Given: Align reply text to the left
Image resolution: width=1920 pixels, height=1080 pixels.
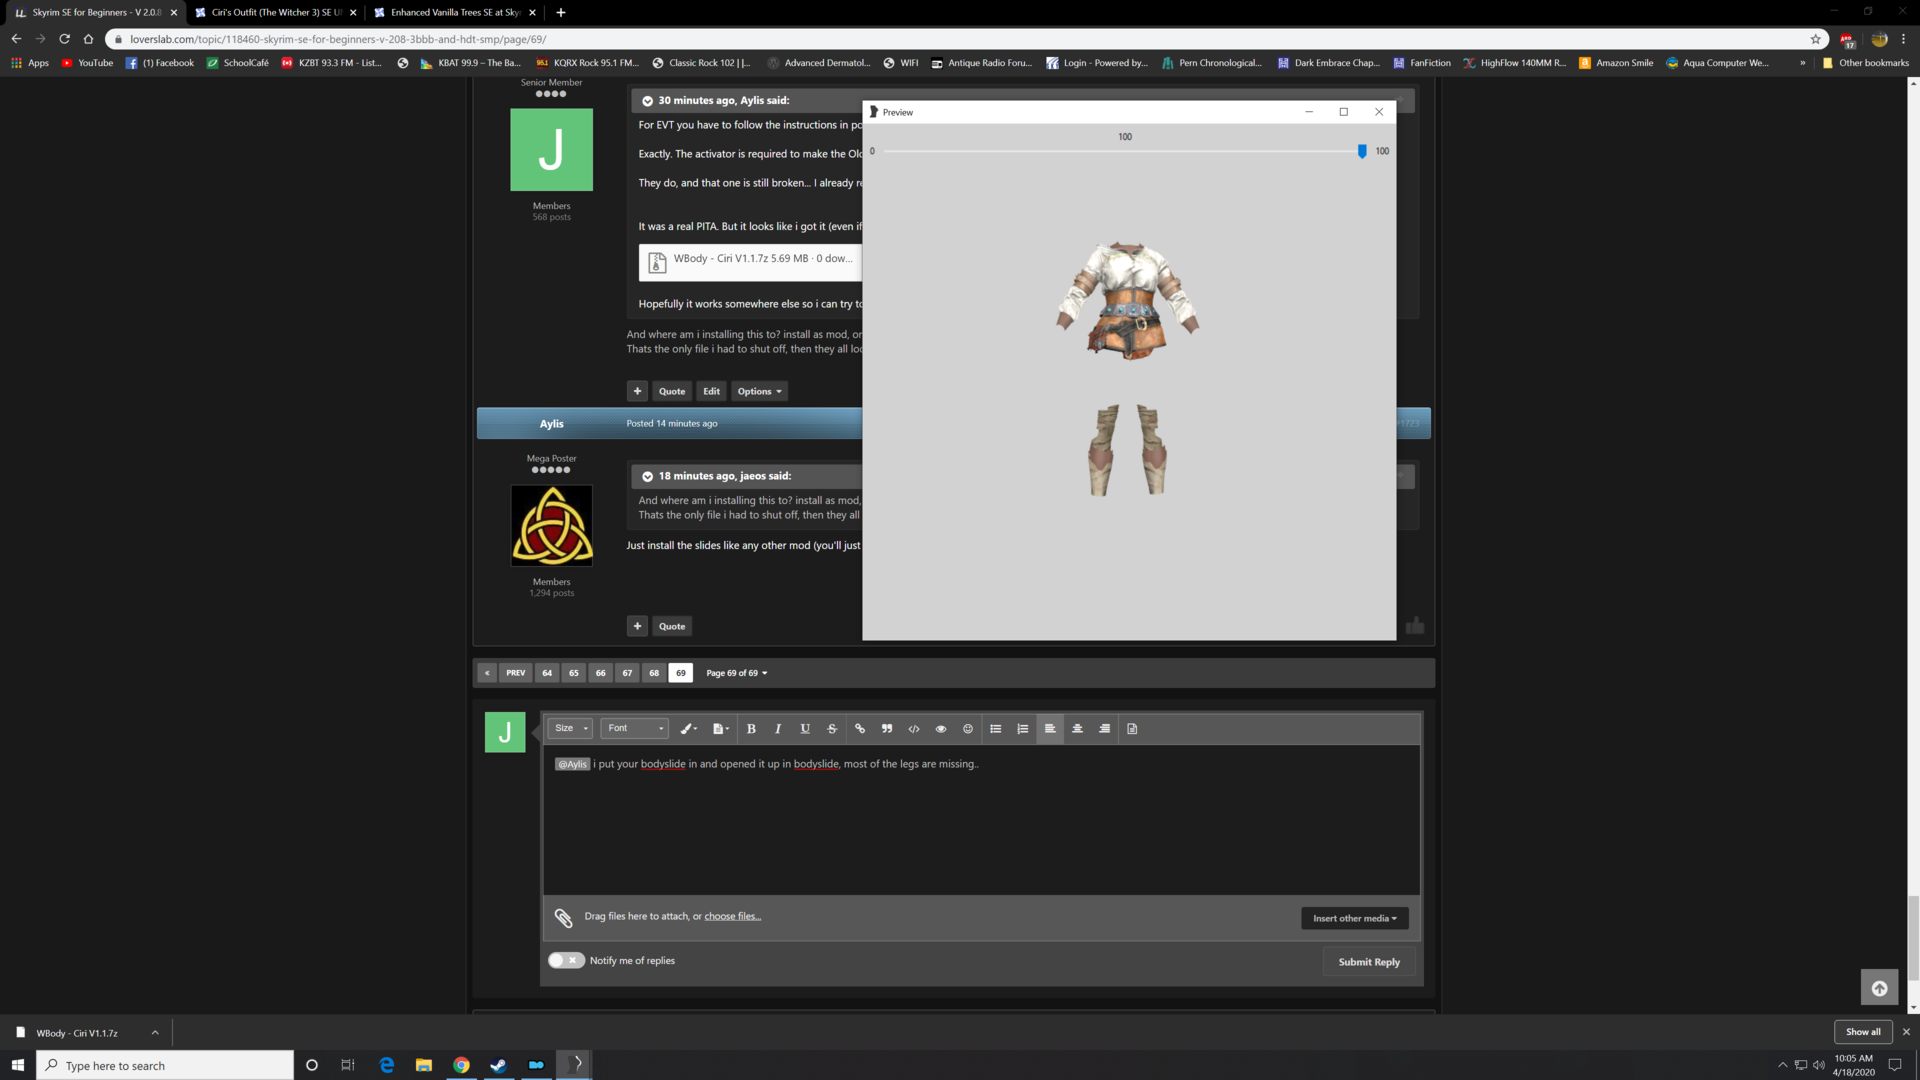Looking at the screenshot, I should coord(1050,729).
